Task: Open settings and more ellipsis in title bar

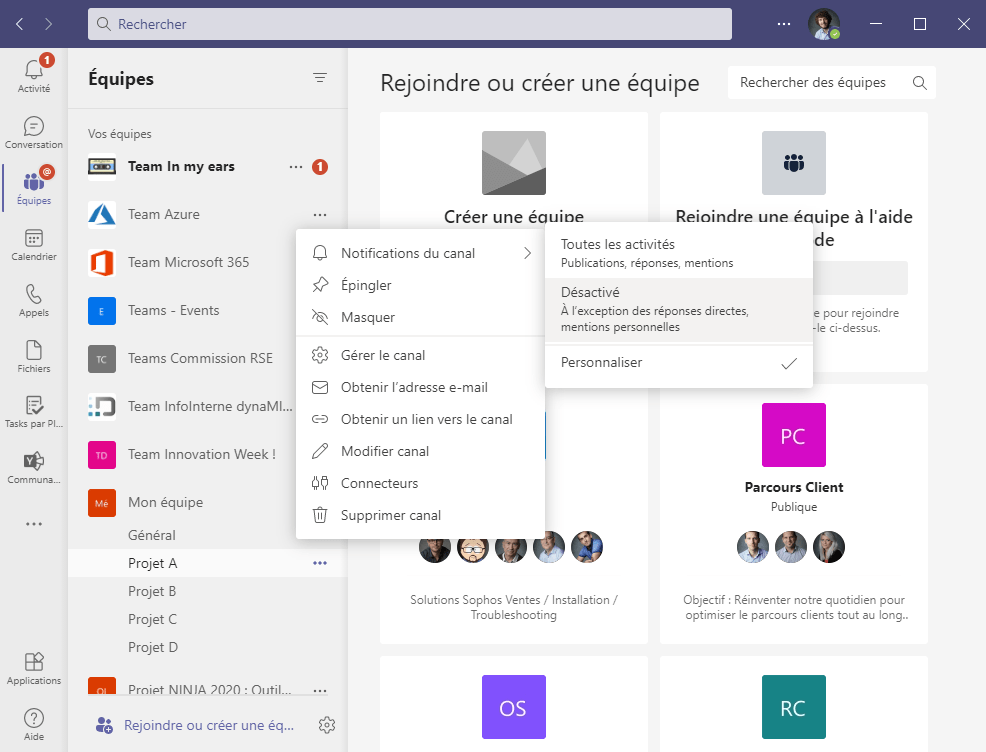Action: pos(784,24)
